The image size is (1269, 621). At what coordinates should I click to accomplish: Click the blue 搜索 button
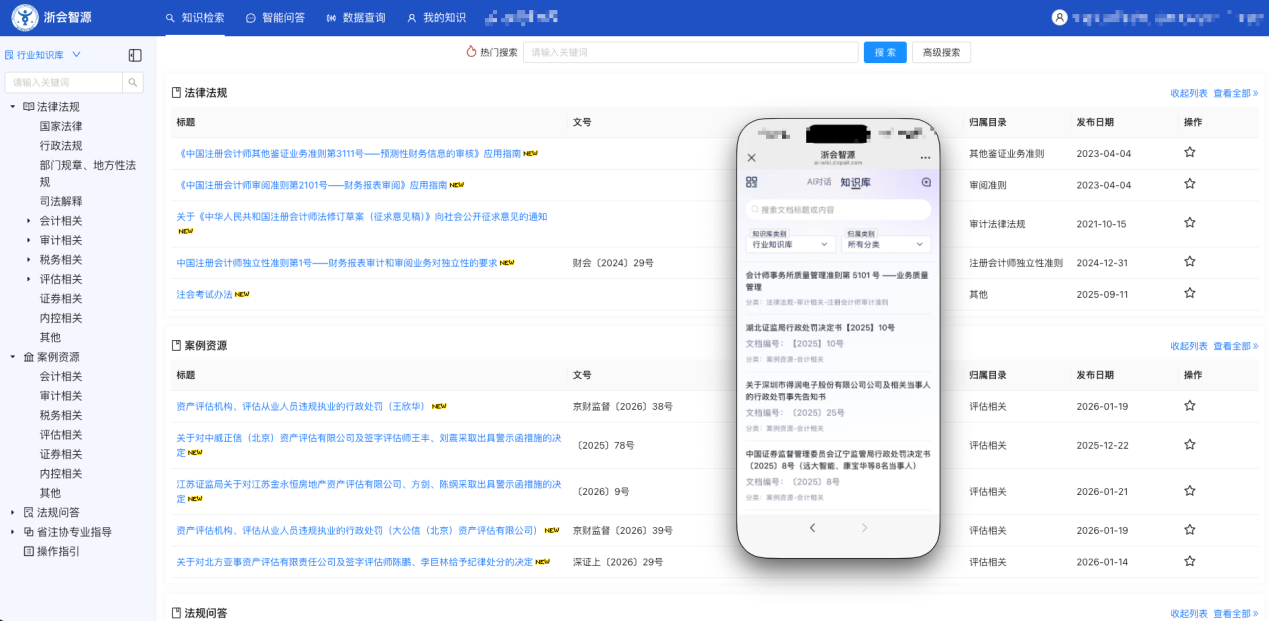pos(884,51)
